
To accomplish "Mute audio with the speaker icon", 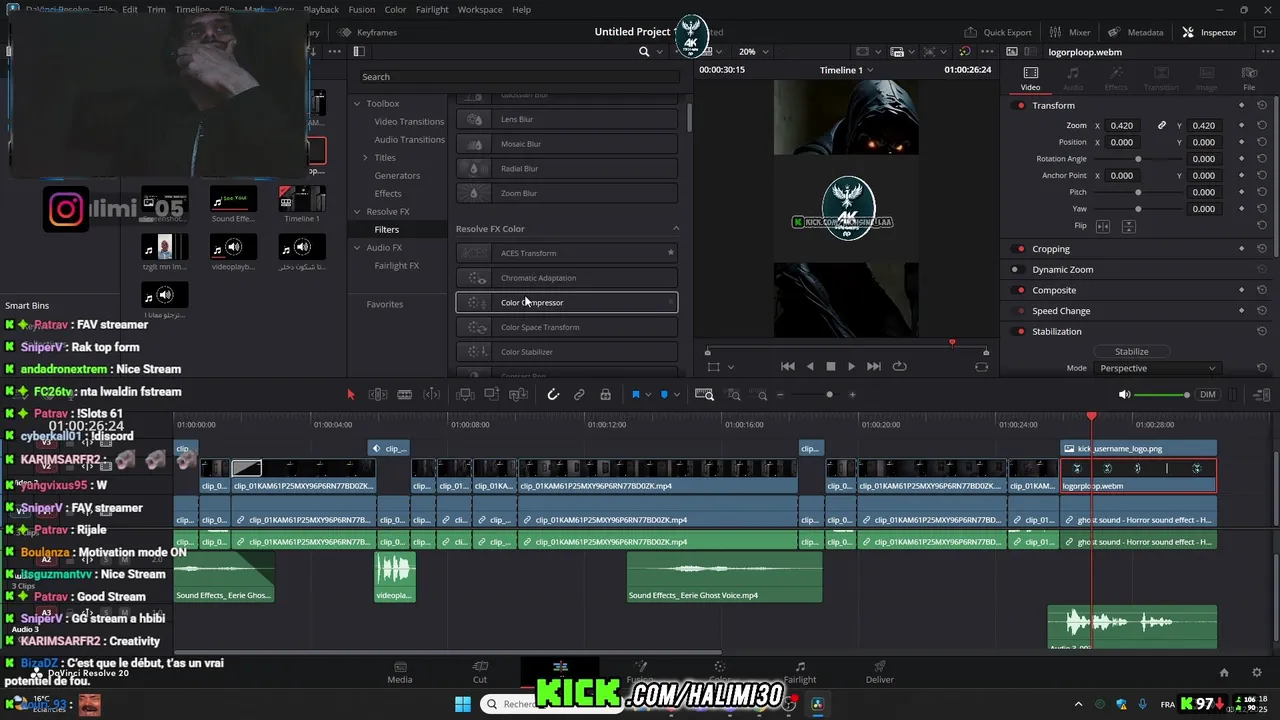I will [x=1124, y=395].
